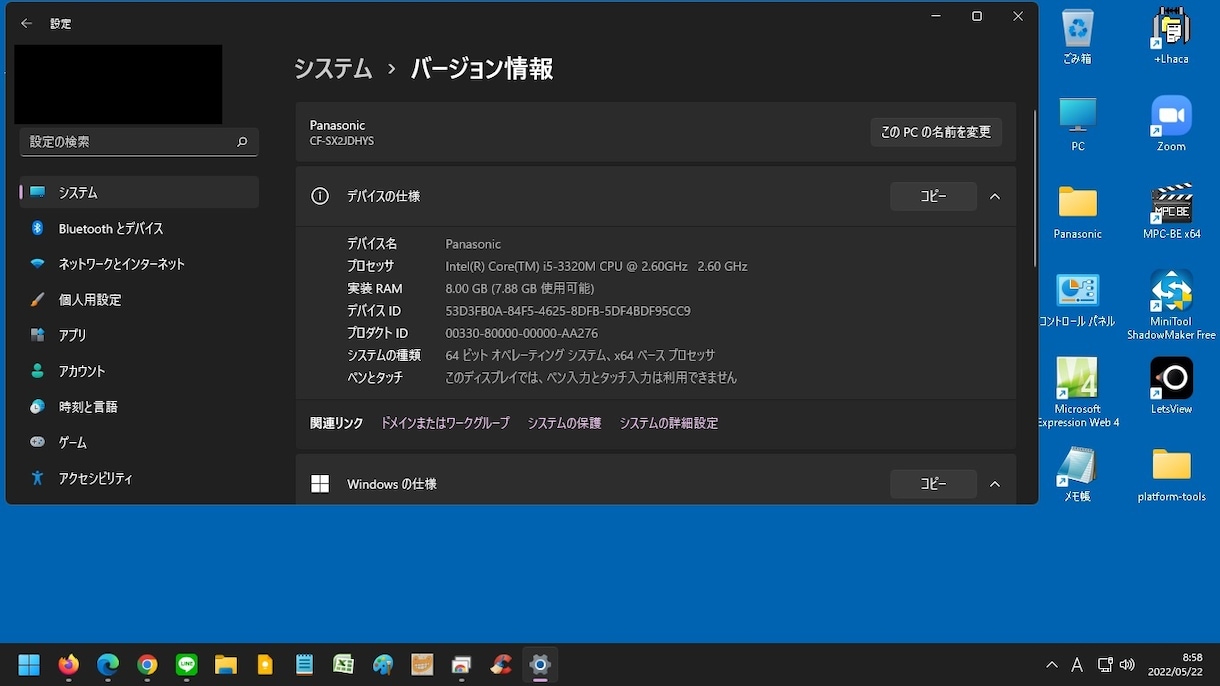The height and width of the screenshot is (686, 1220).
Task: Open 時刻と言語 settings category
Action: 139,407
